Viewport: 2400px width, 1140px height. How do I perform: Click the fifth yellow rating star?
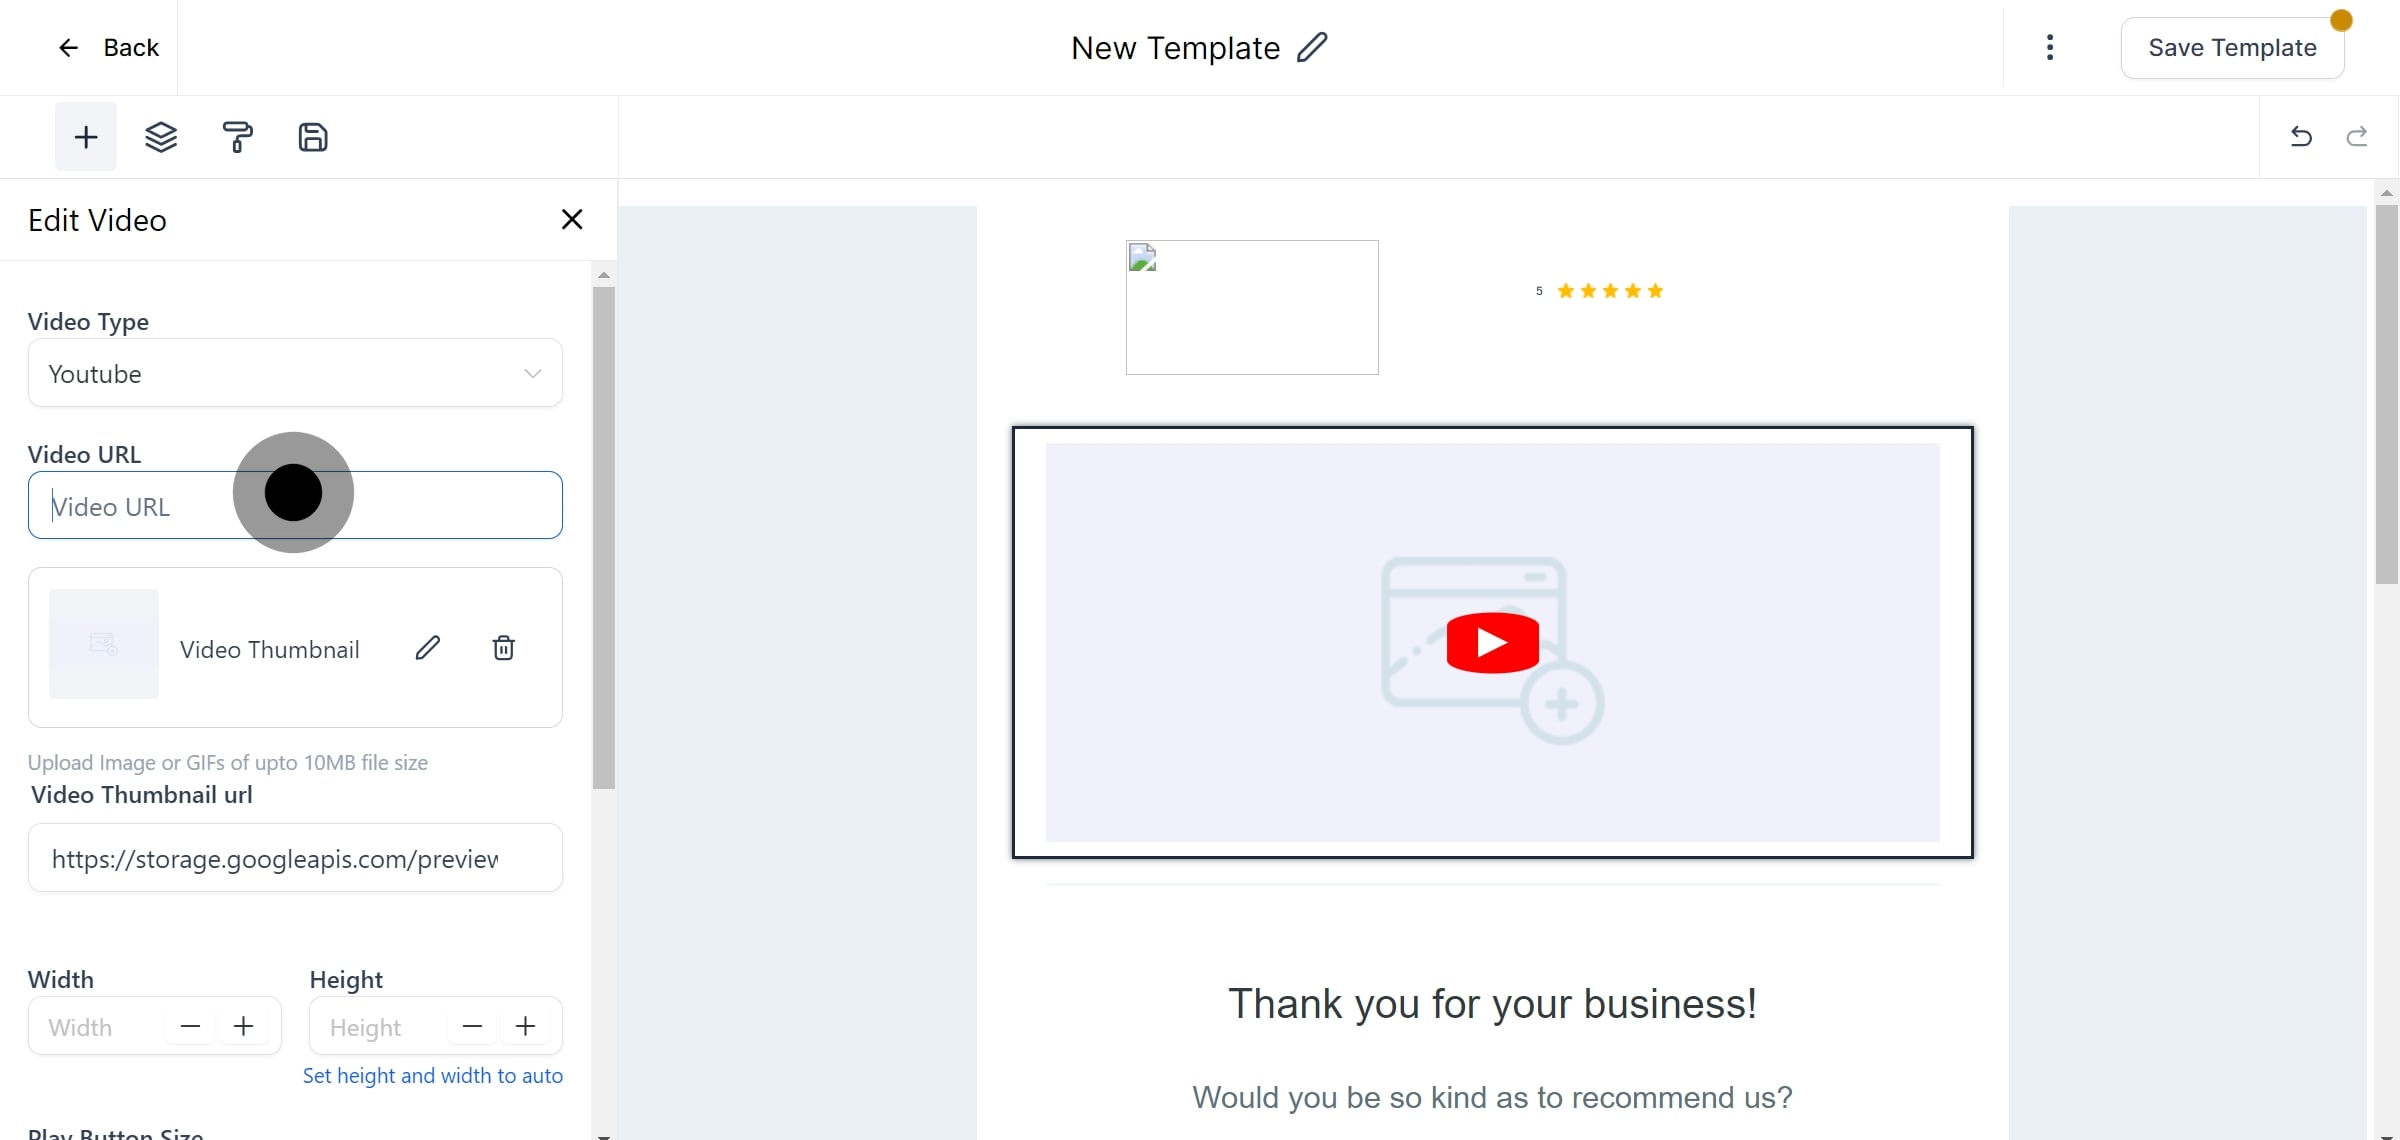pyautogui.click(x=1655, y=291)
